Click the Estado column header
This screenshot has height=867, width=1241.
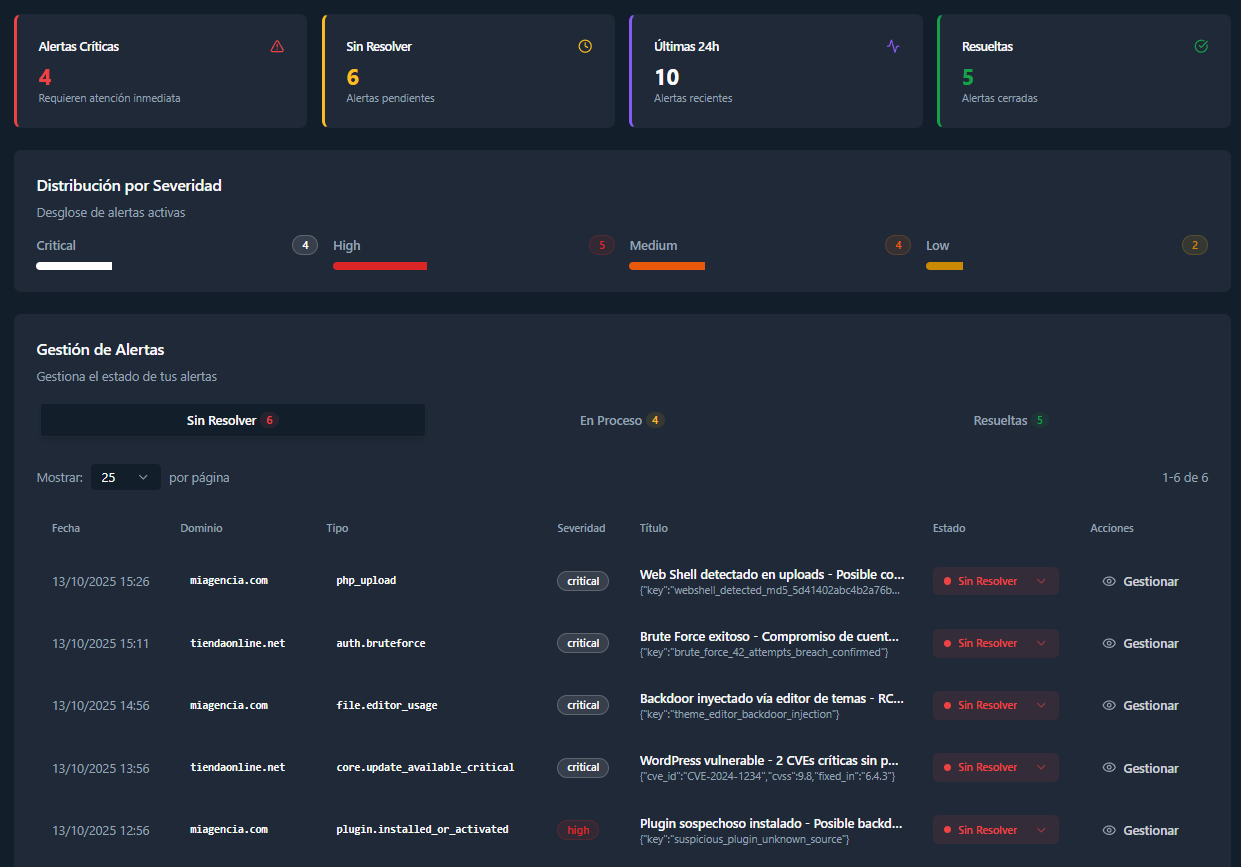coord(949,528)
